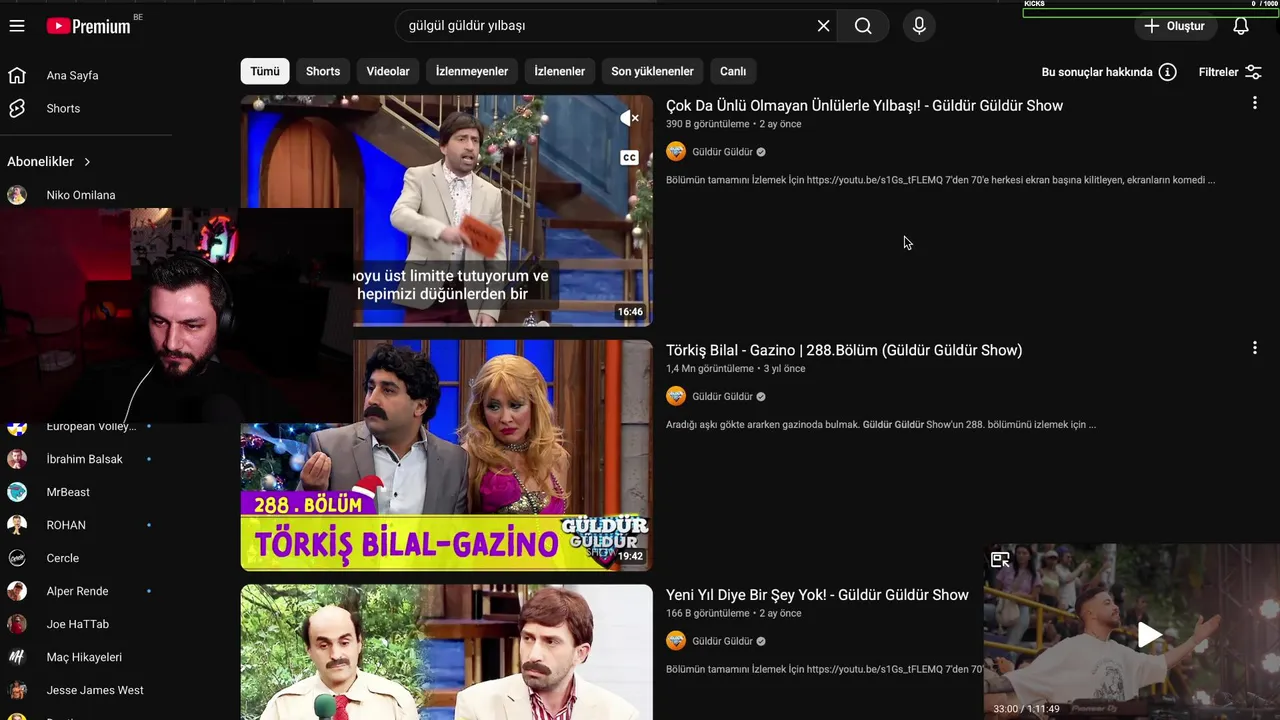Go to YouTube Premium home logo
The height and width of the screenshot is (720, 1280).
click(89, 26)
